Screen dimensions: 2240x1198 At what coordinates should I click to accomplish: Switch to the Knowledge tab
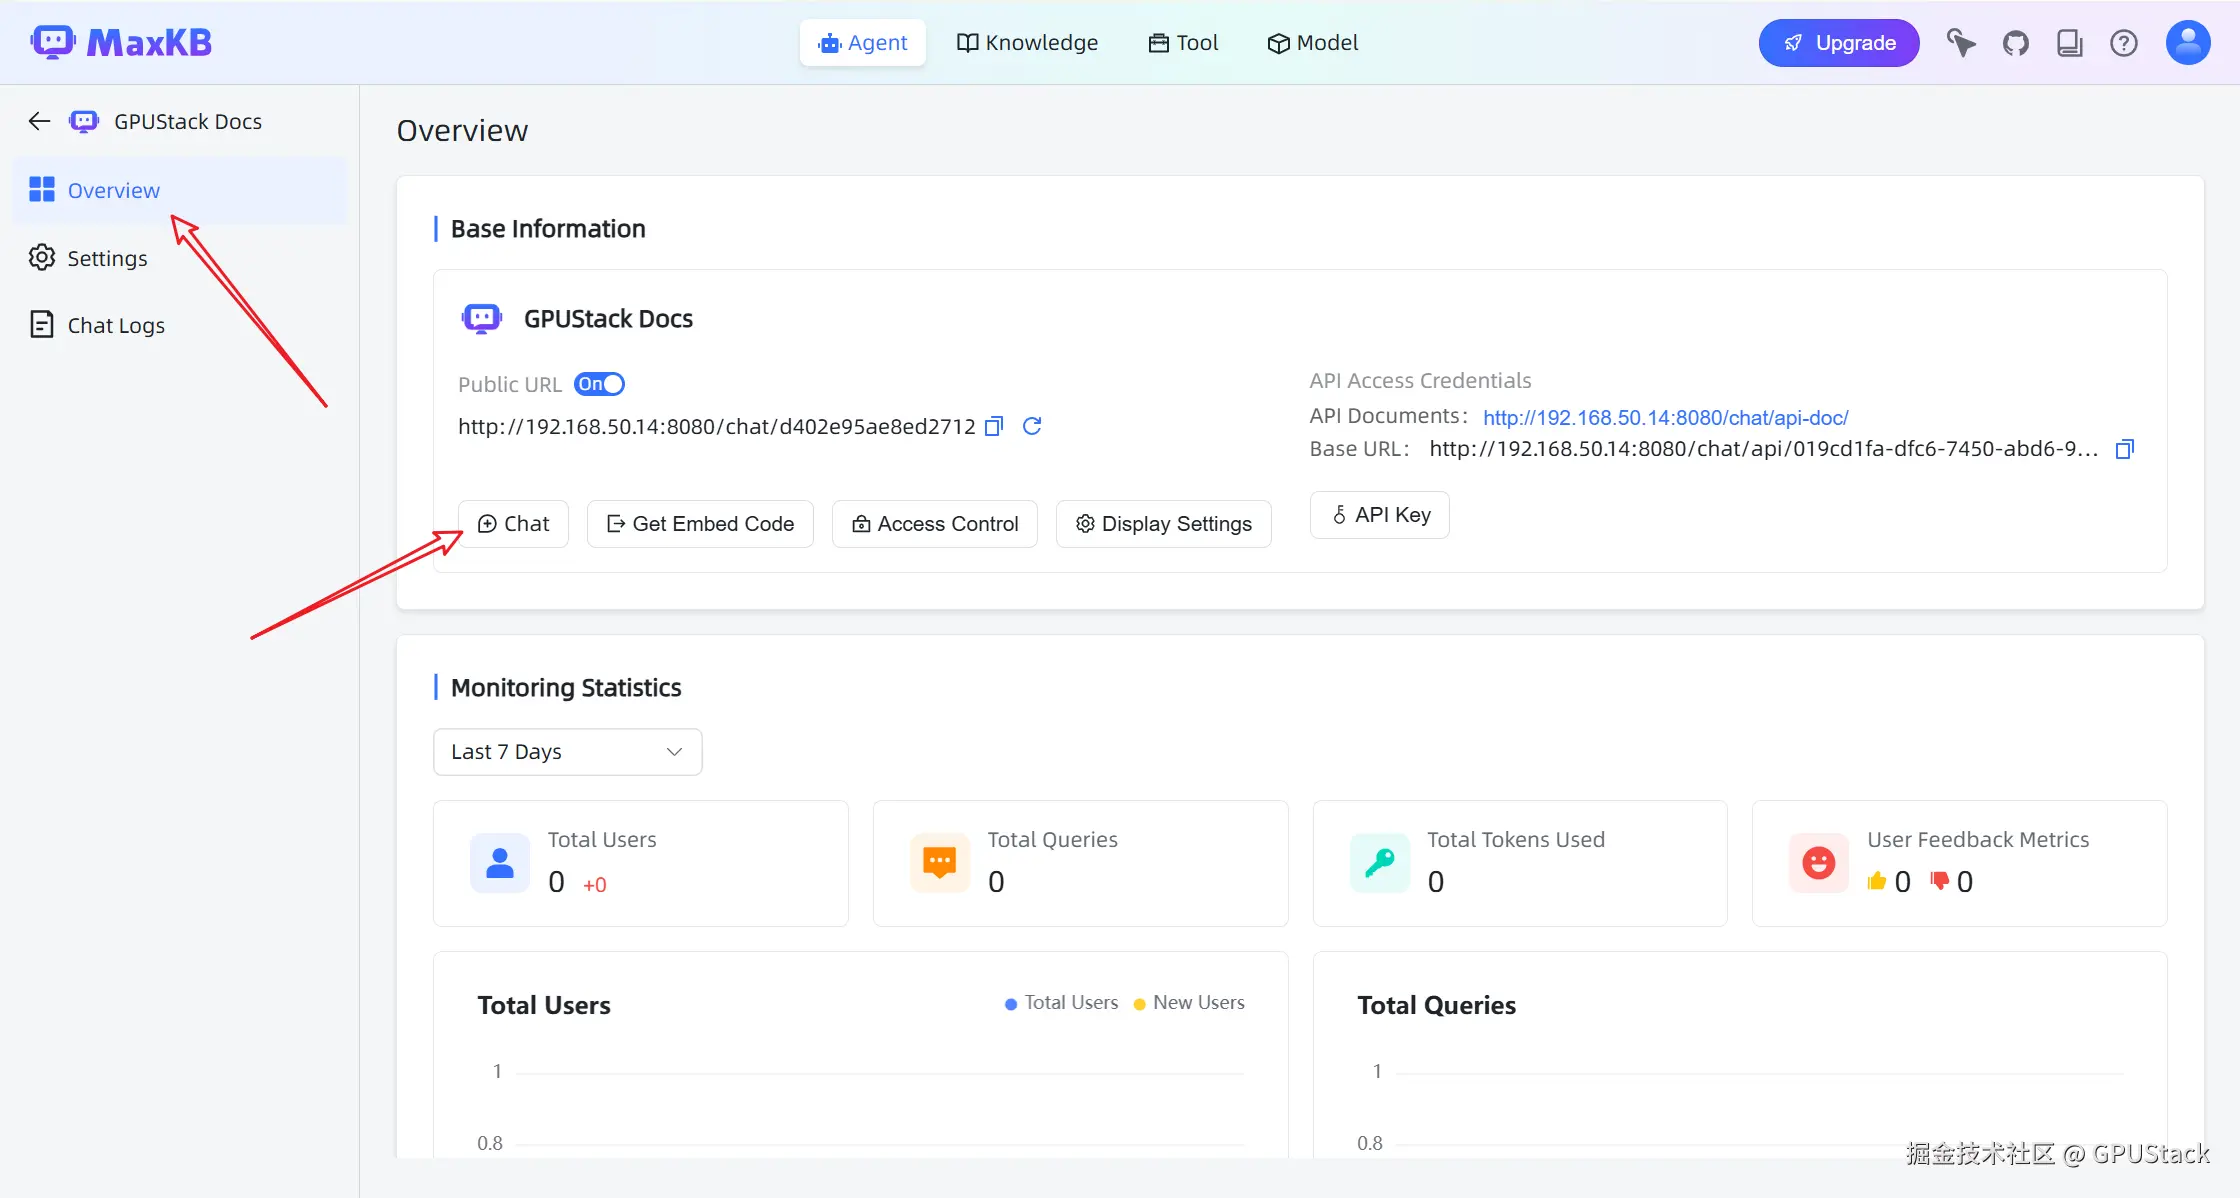point(1027,43)
